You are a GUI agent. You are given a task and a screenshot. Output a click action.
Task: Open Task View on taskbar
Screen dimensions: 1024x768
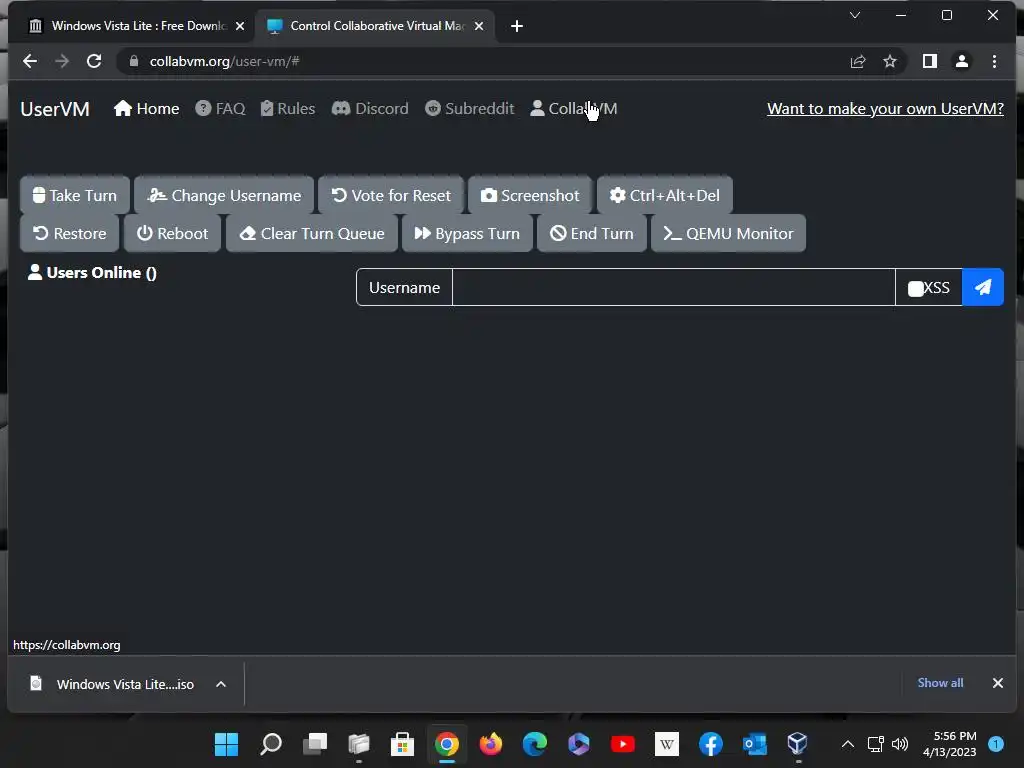[315, 744]
